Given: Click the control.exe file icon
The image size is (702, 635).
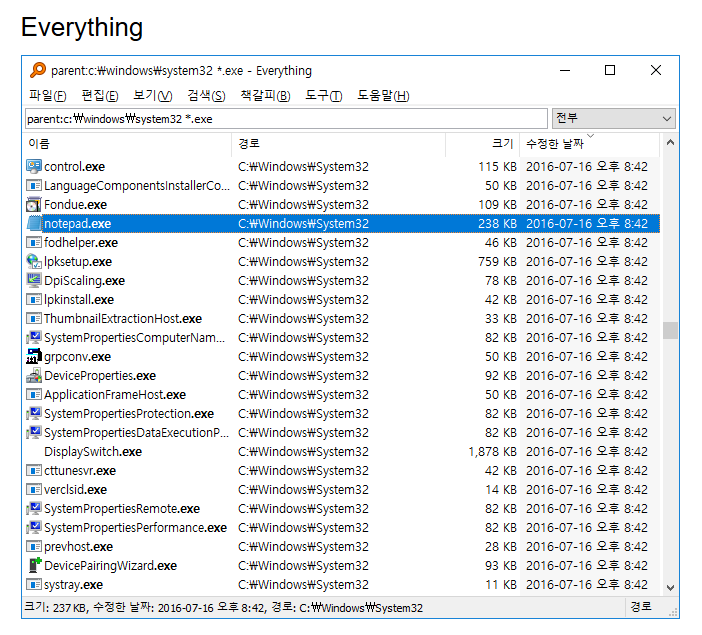Looking at the screenshot, I should click(34, 167).
